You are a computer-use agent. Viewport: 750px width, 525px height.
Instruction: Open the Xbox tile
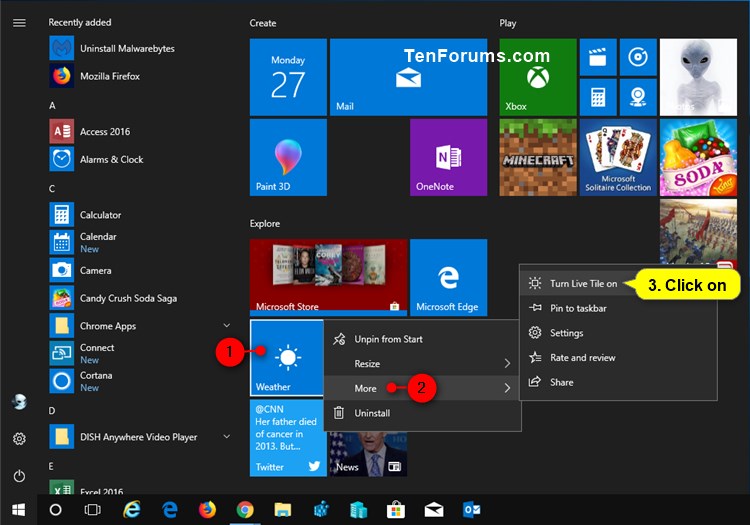pos(538,77)
